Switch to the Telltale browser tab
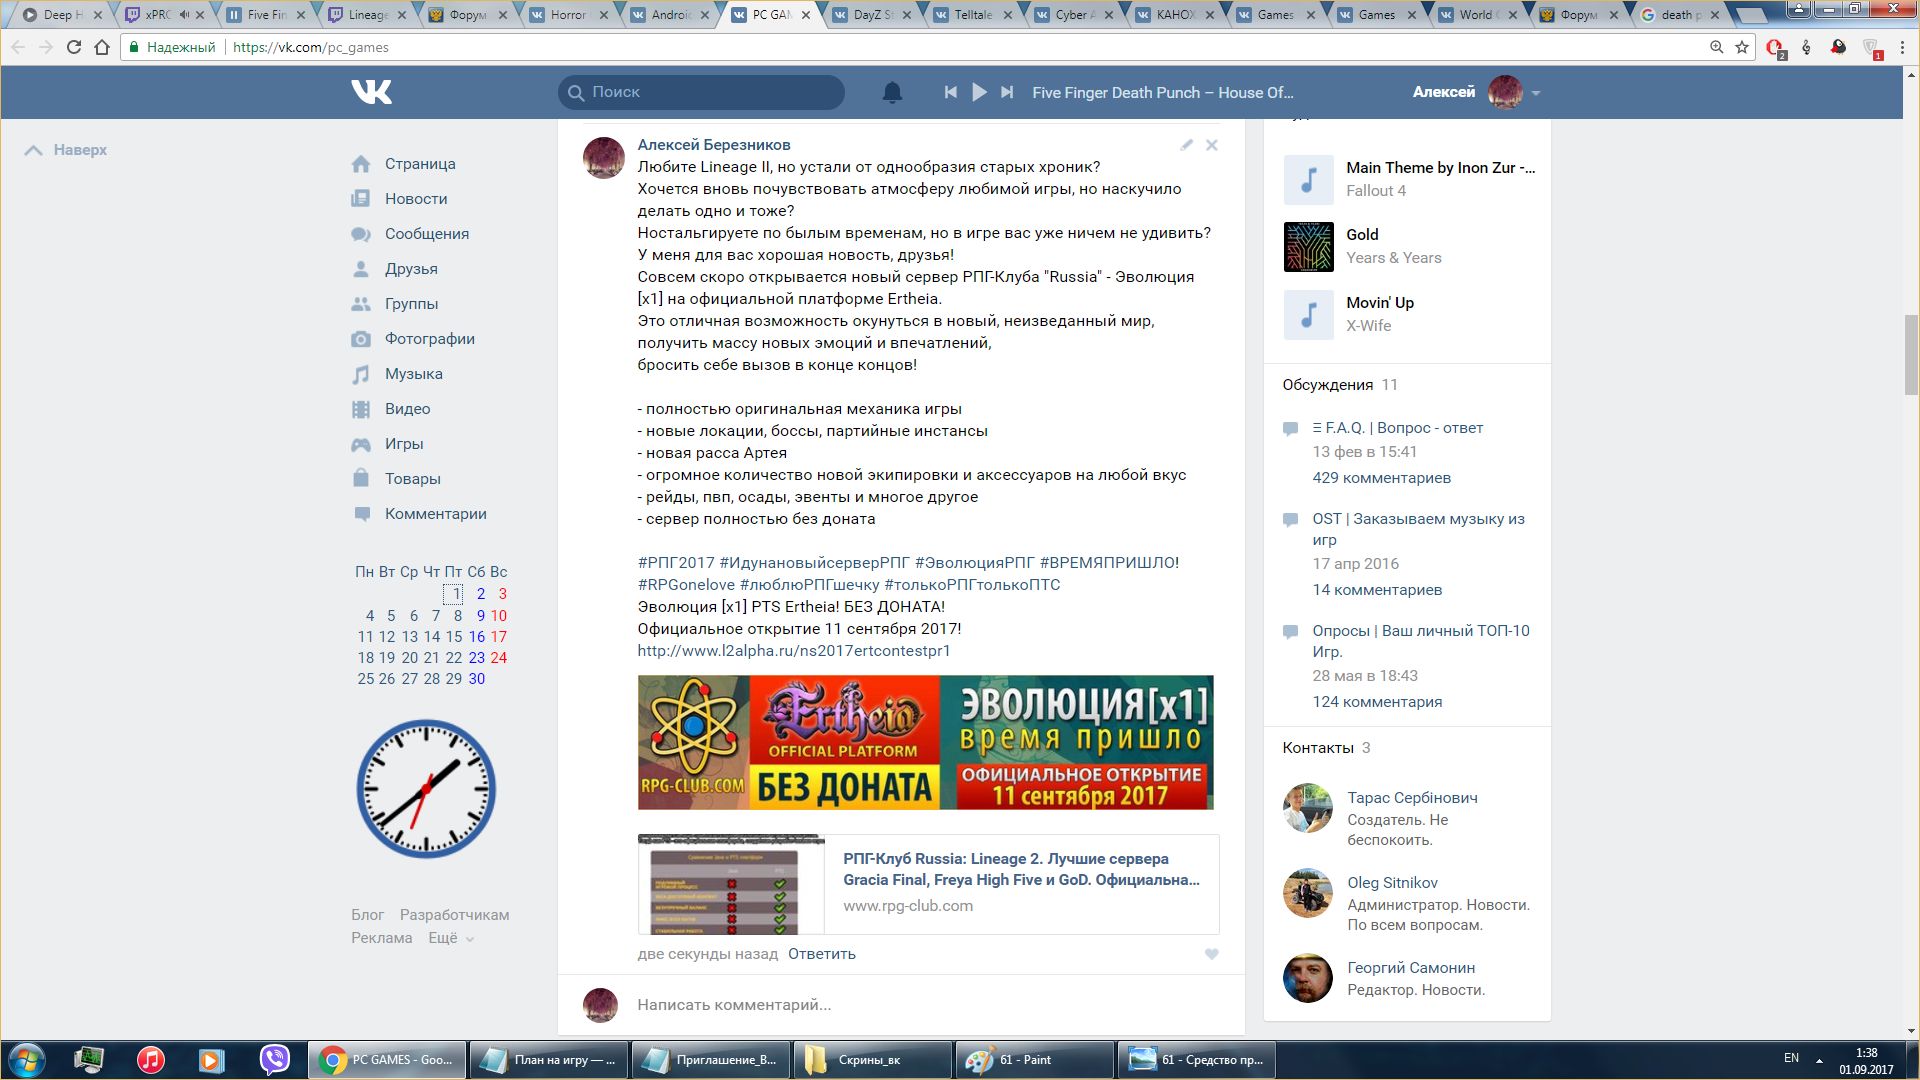 pos(974,15)
